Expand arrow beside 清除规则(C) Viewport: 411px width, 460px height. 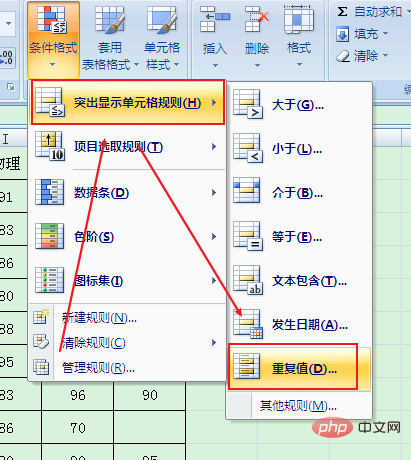[214, 342]
